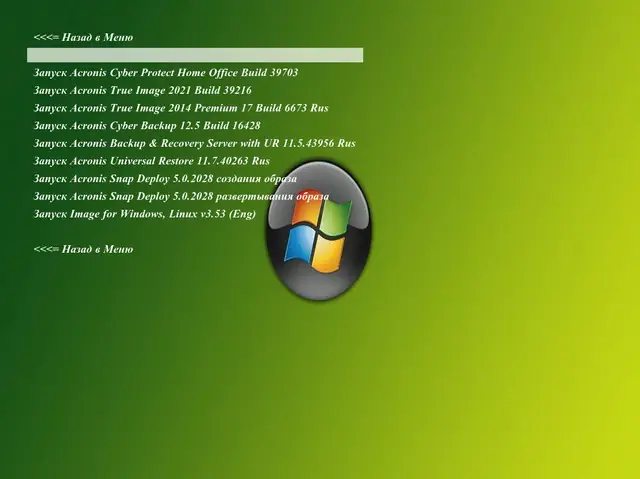Run Snap Deploy 5.0.2028 развертывания образа
640x479 pixels.
tap(181, 196)
